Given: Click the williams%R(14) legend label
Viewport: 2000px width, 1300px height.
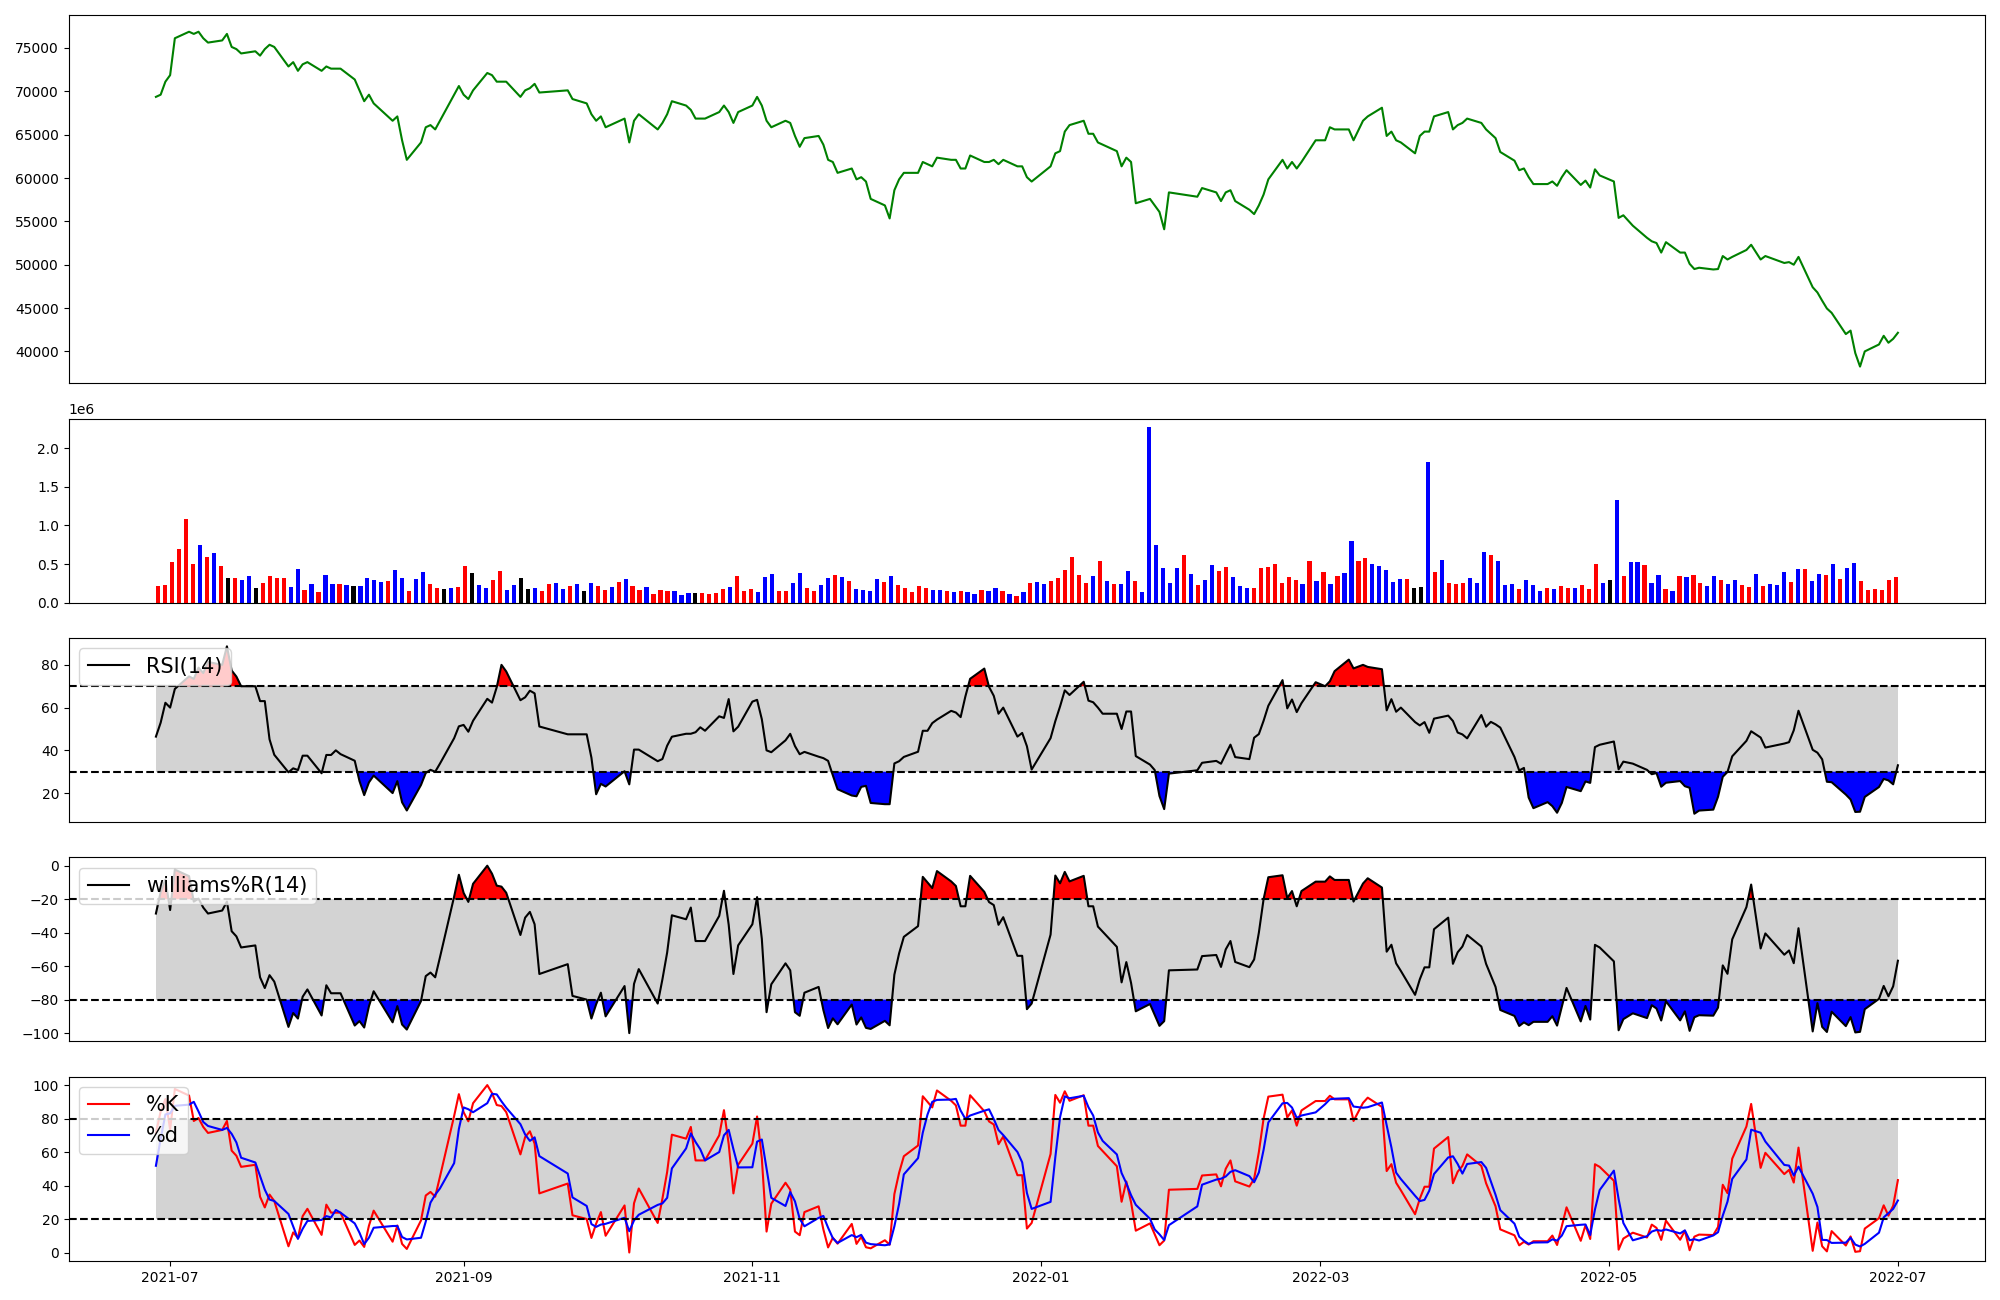Looking at the screenshot, I should [x=227, y=885].
